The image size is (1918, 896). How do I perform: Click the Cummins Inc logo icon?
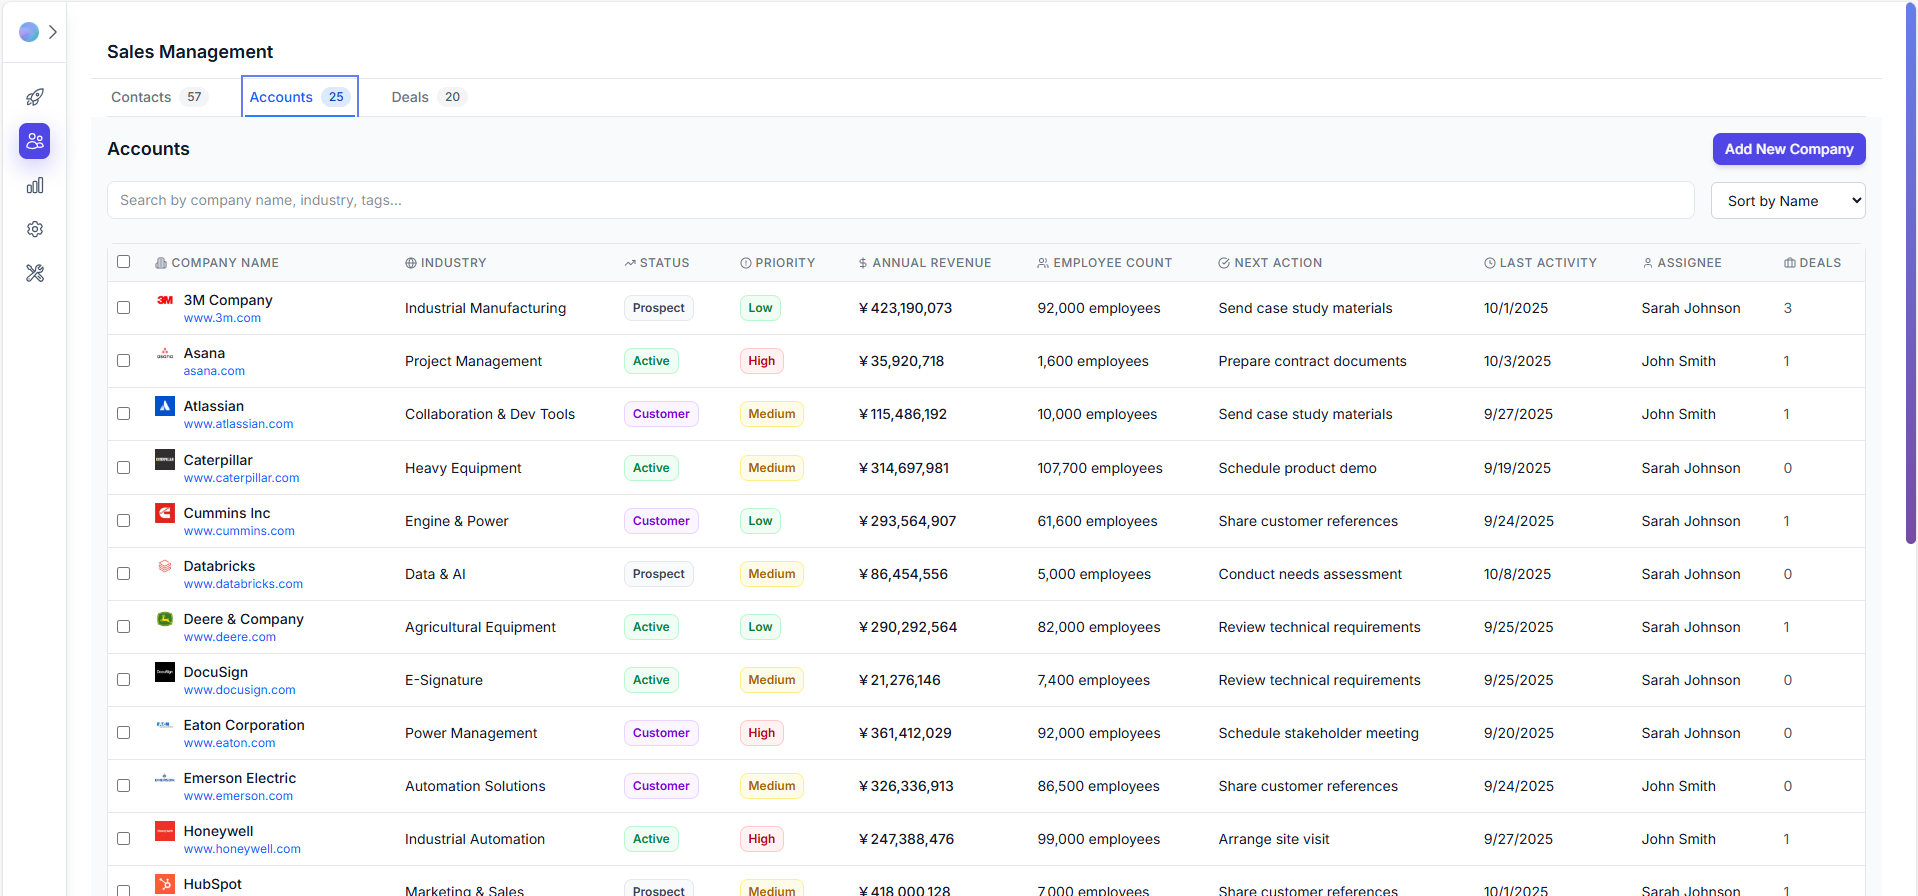click(165, 513)
